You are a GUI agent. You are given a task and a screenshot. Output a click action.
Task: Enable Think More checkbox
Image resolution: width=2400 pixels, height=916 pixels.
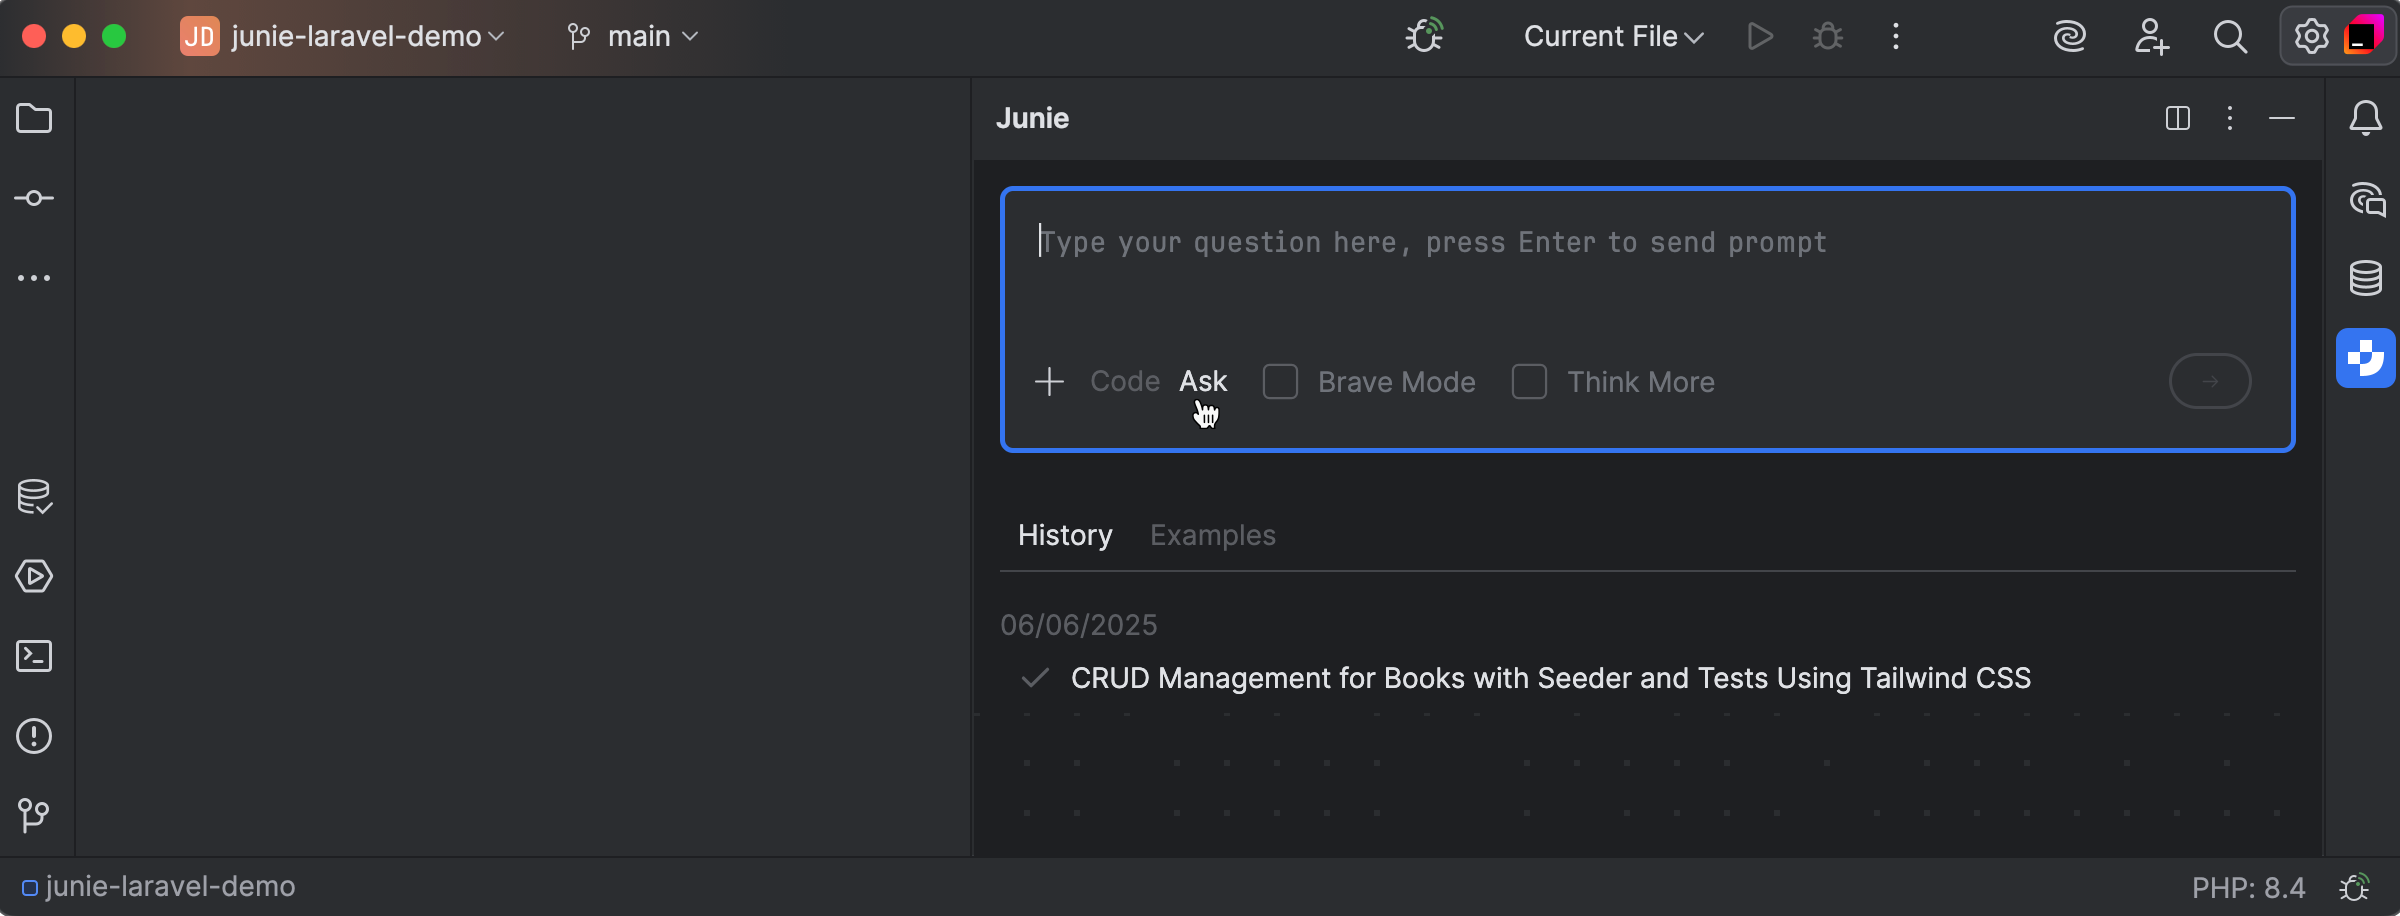1529,382
